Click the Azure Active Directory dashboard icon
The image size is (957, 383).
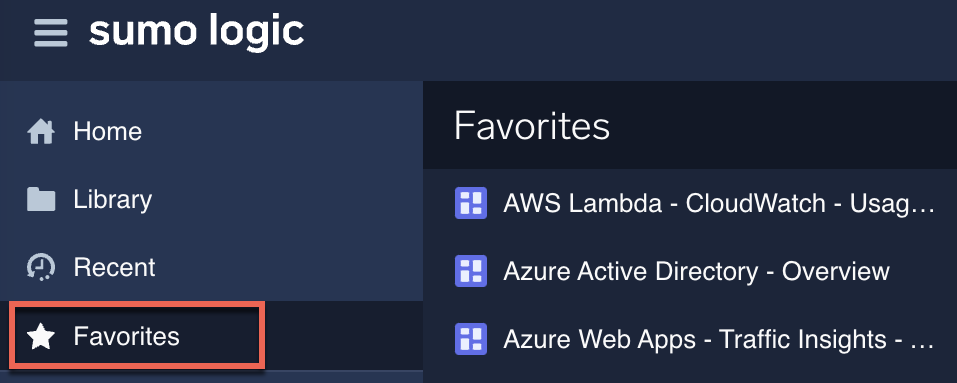click(x=471, y=271)
